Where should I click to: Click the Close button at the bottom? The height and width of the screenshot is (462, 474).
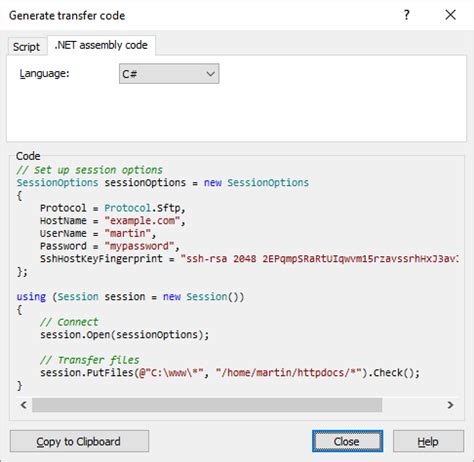click(x=347, y=441)
